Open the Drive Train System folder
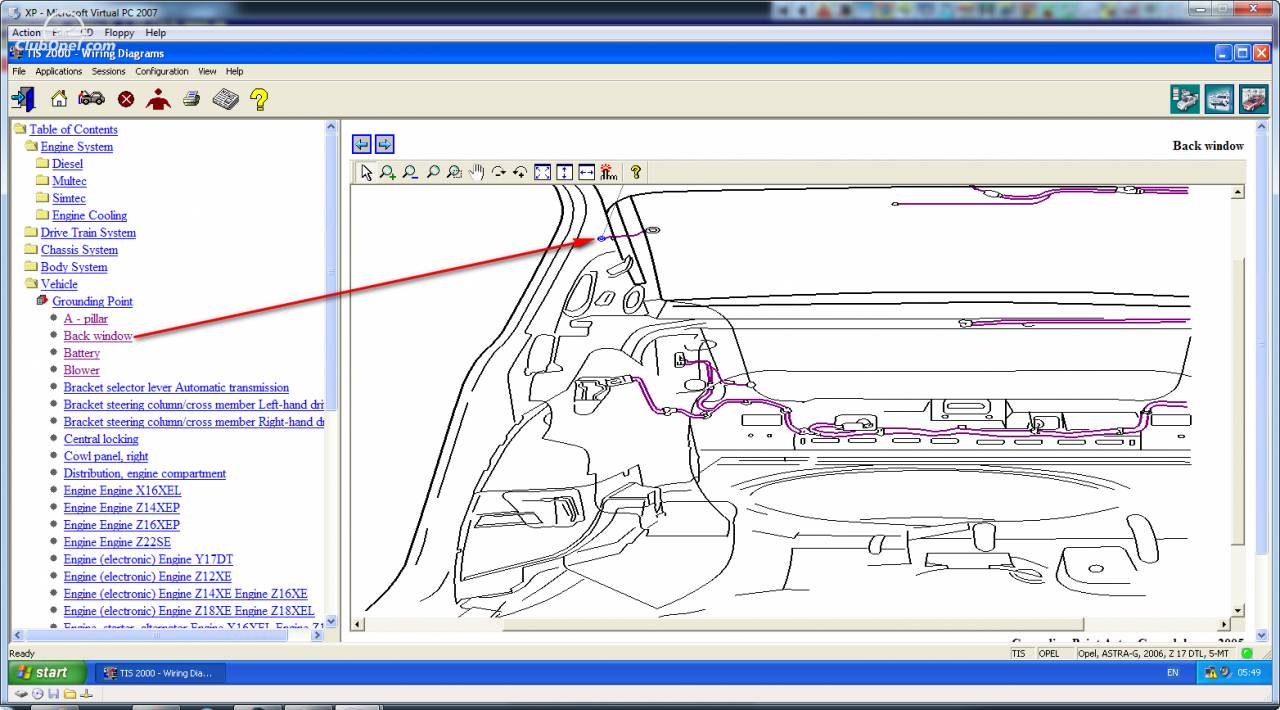The height and width of the screenshot is (710, 1280). click(x=88, y=232)
